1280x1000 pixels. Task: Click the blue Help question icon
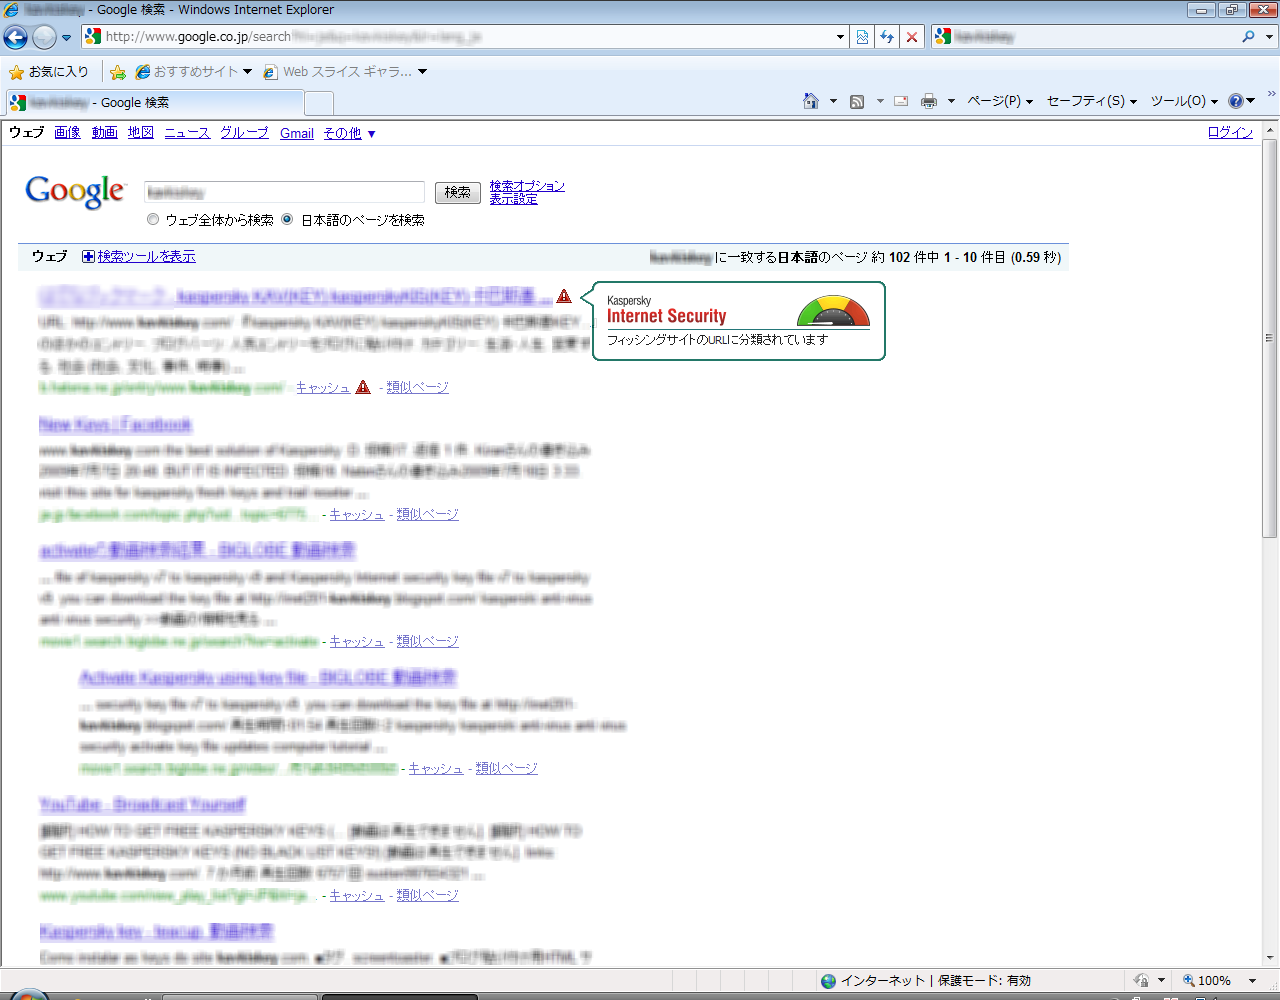point(1236,101)
